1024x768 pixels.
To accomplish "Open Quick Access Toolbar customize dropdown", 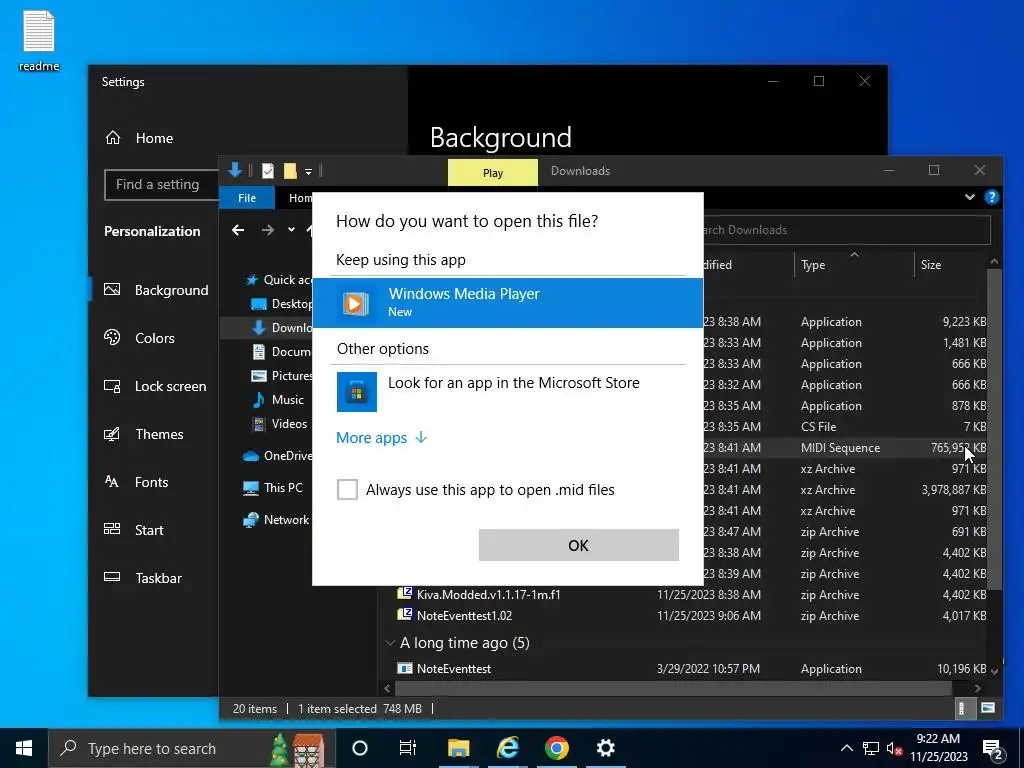I will click(x=308, y=171).
